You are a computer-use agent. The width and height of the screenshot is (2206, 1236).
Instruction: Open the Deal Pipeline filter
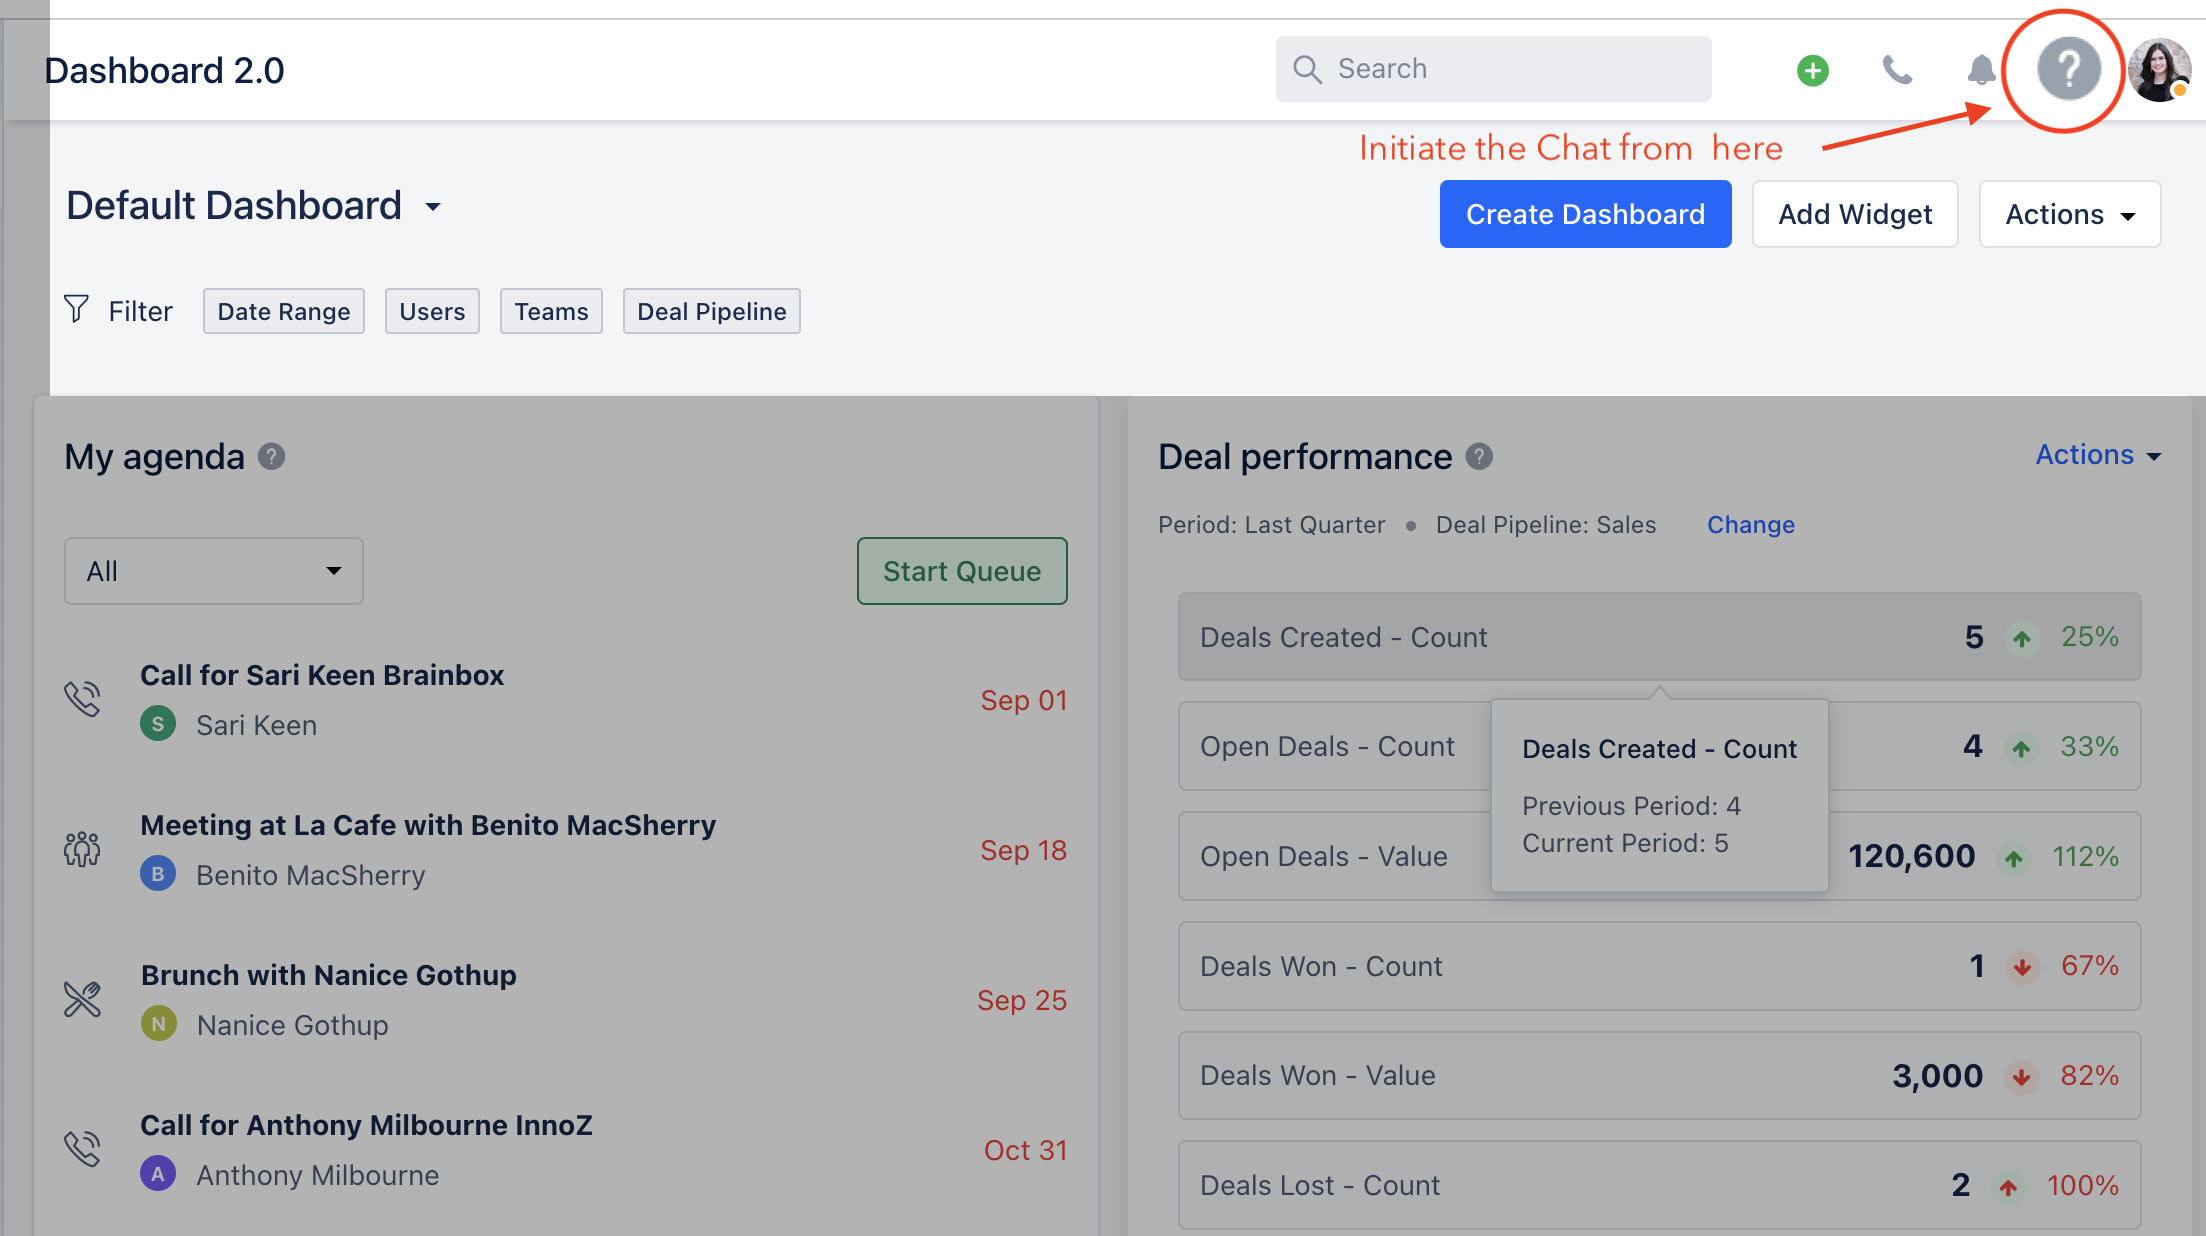click(712, 311)
